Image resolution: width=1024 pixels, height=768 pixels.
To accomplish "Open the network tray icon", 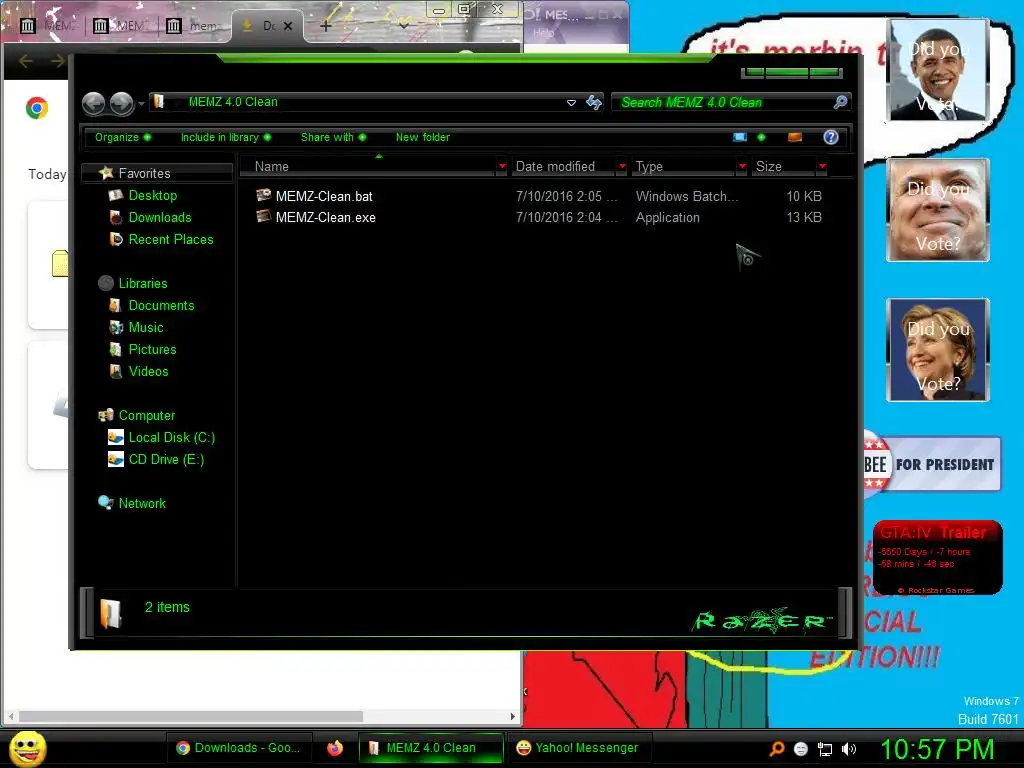I will 825,749.
